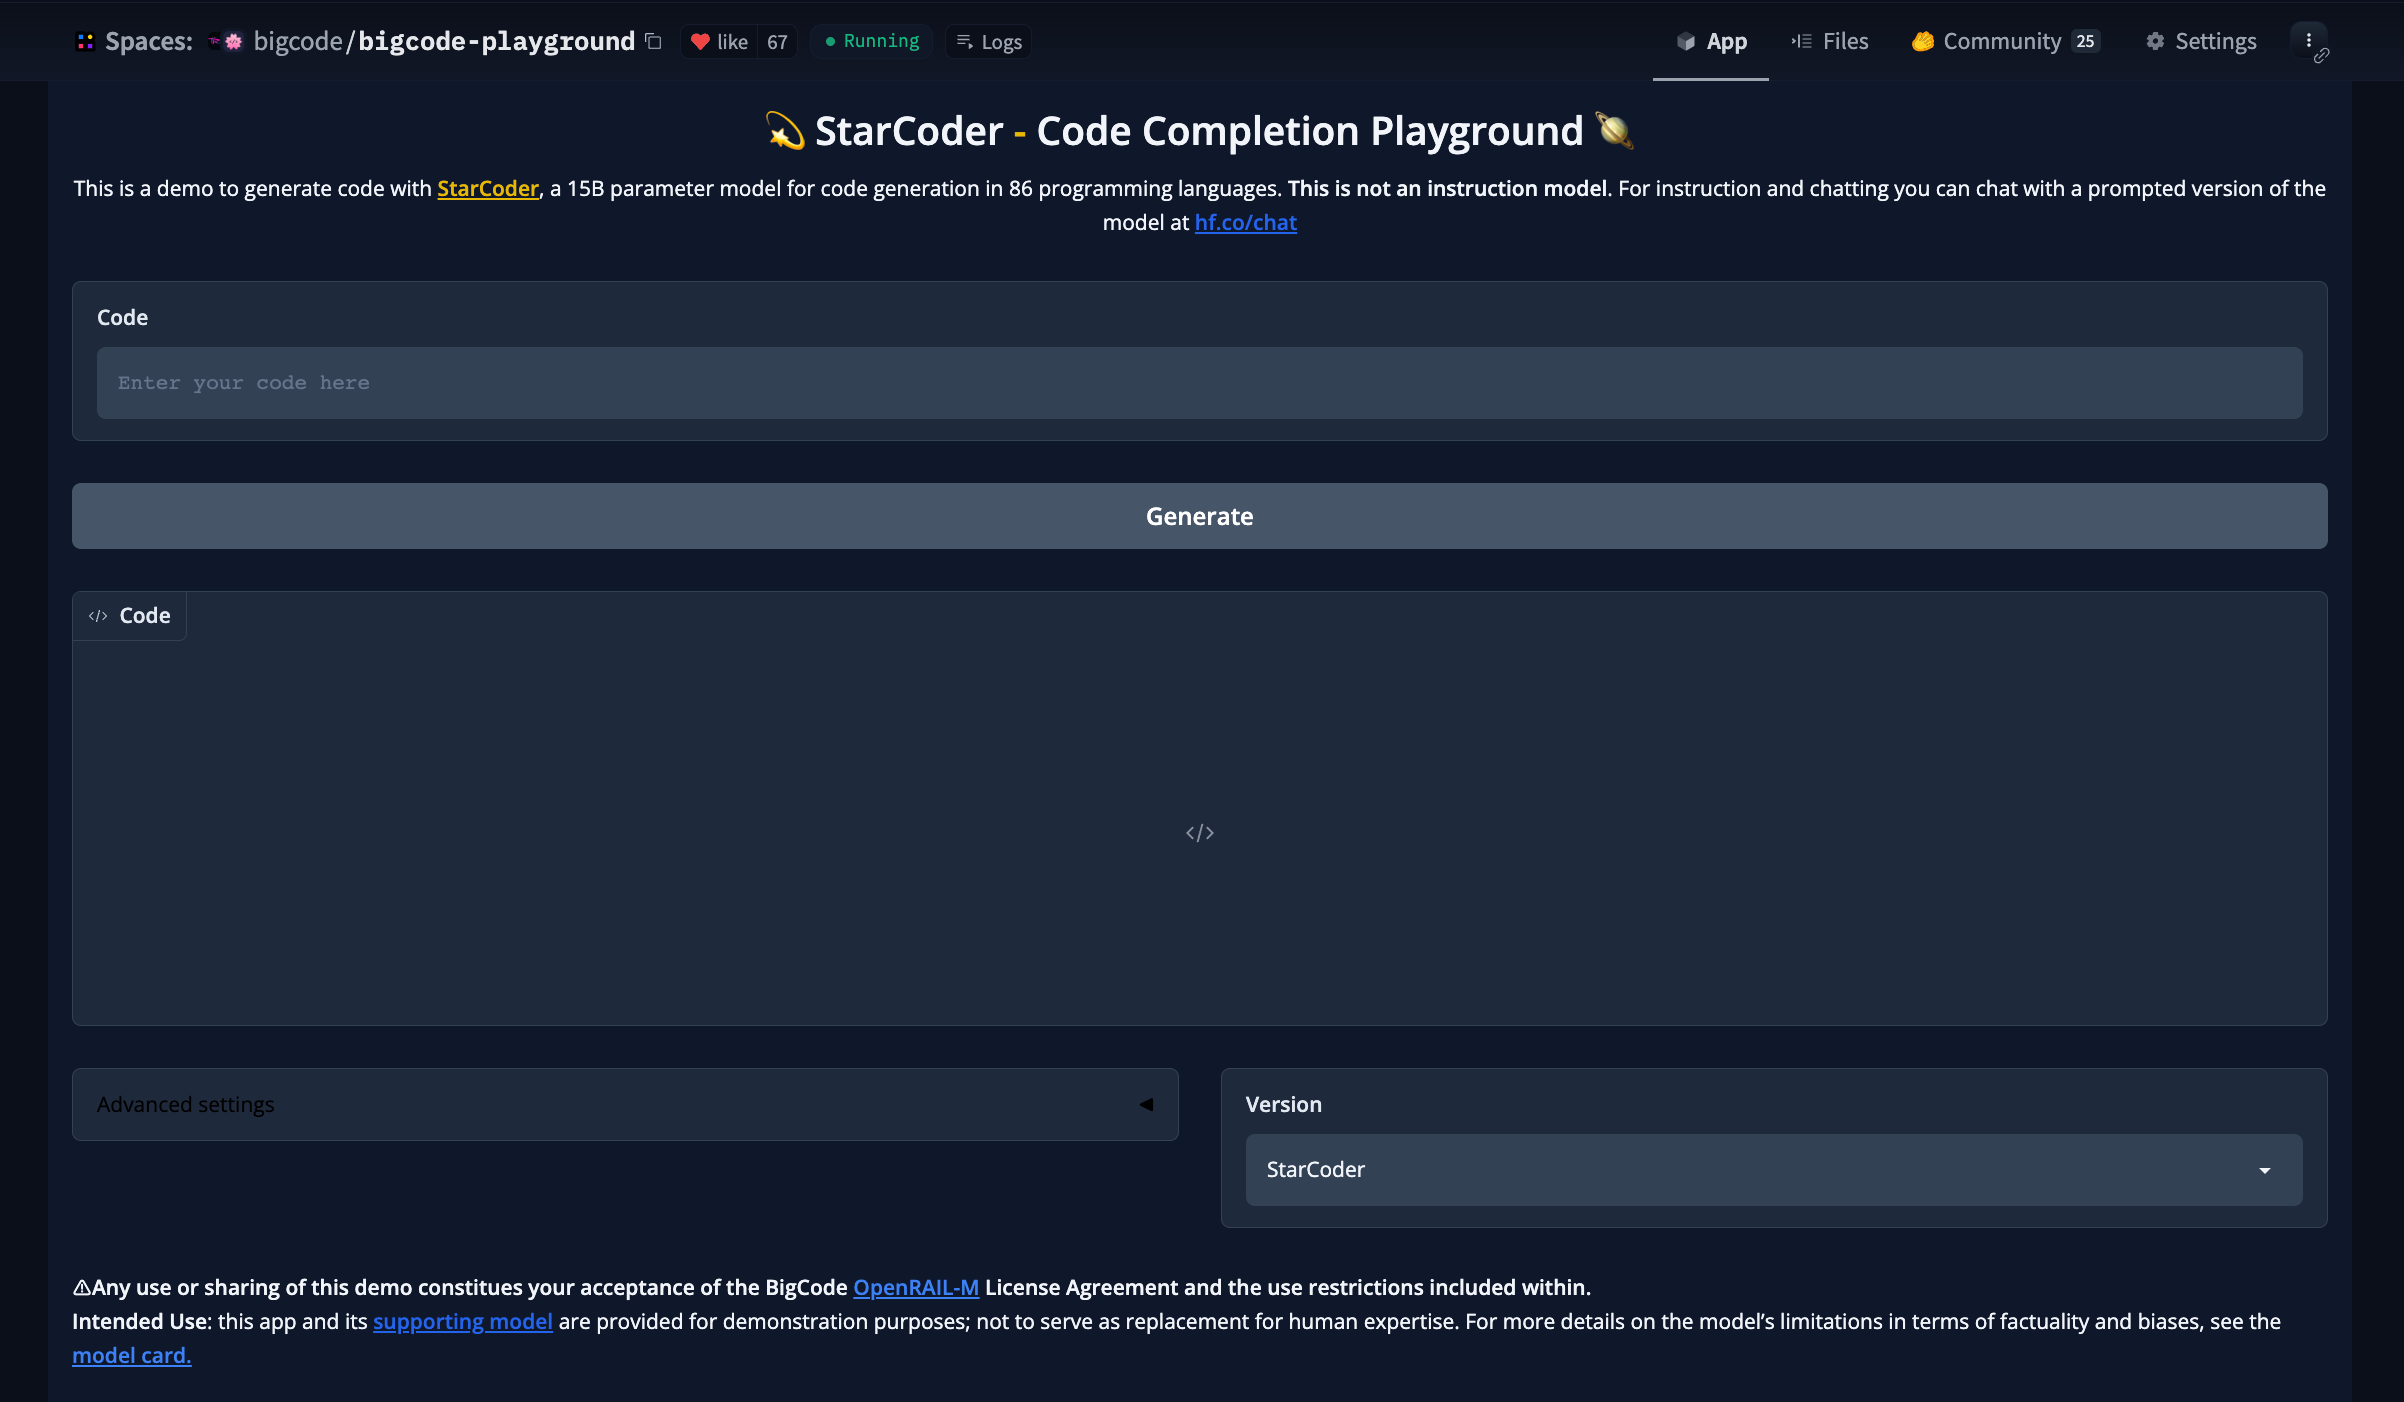Viewport: 2404px width, 1402px height.
Task: Switch to the Files tab
Action: [x=1830, y=41]
